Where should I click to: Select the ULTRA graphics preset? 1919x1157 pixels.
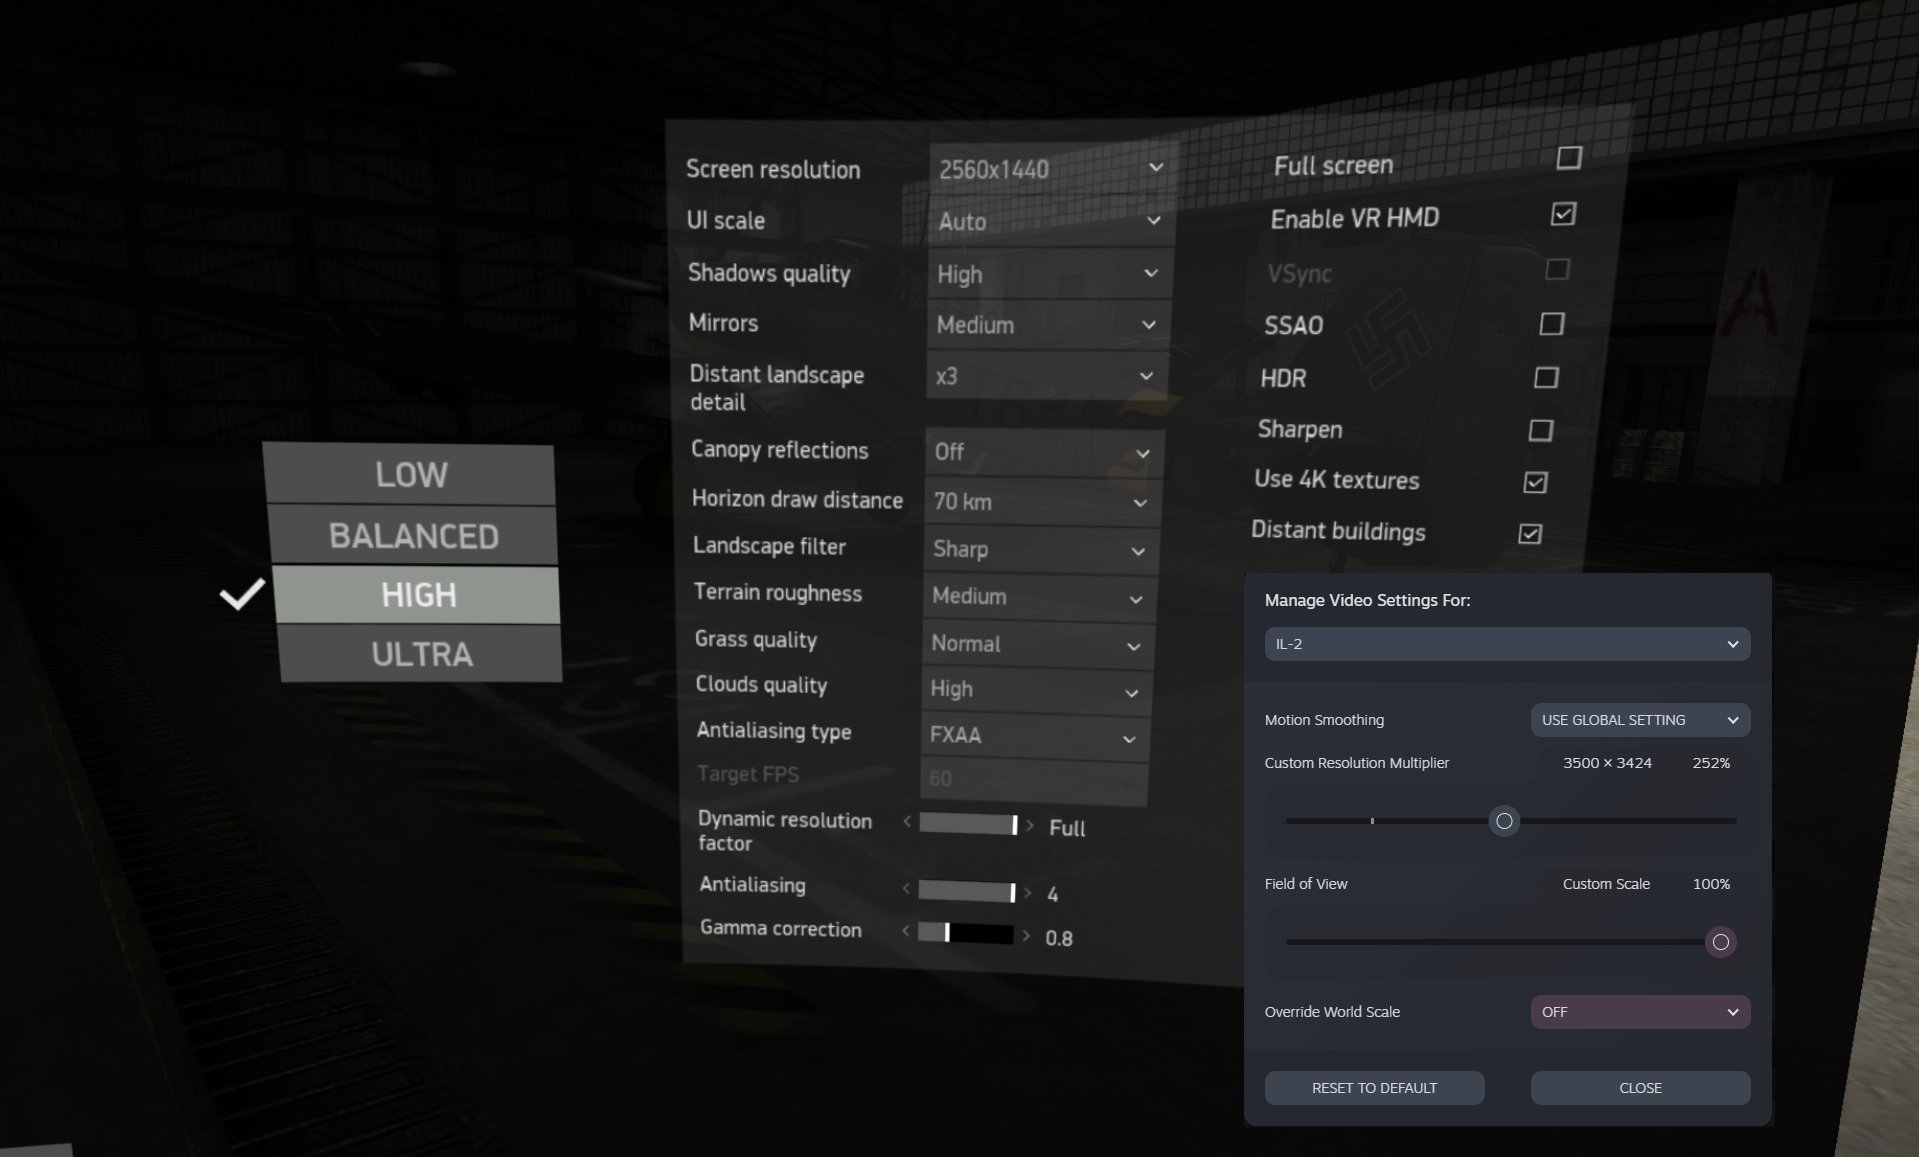click(421, 654)
